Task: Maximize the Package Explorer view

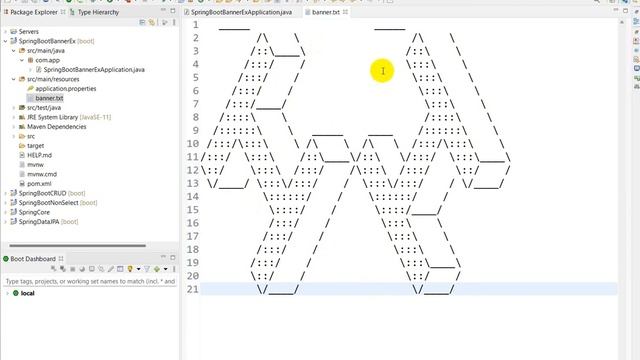Action: (x=173, y=10)
